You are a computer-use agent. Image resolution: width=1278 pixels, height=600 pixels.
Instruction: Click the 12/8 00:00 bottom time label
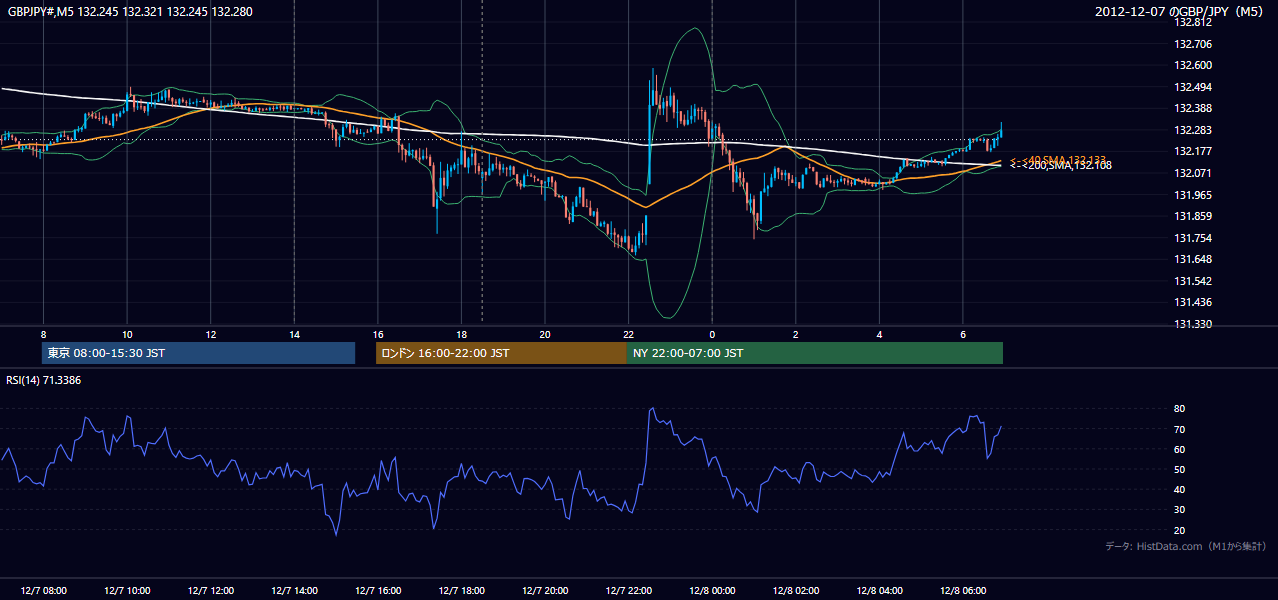pyautogui.click(x=712, y=591)
